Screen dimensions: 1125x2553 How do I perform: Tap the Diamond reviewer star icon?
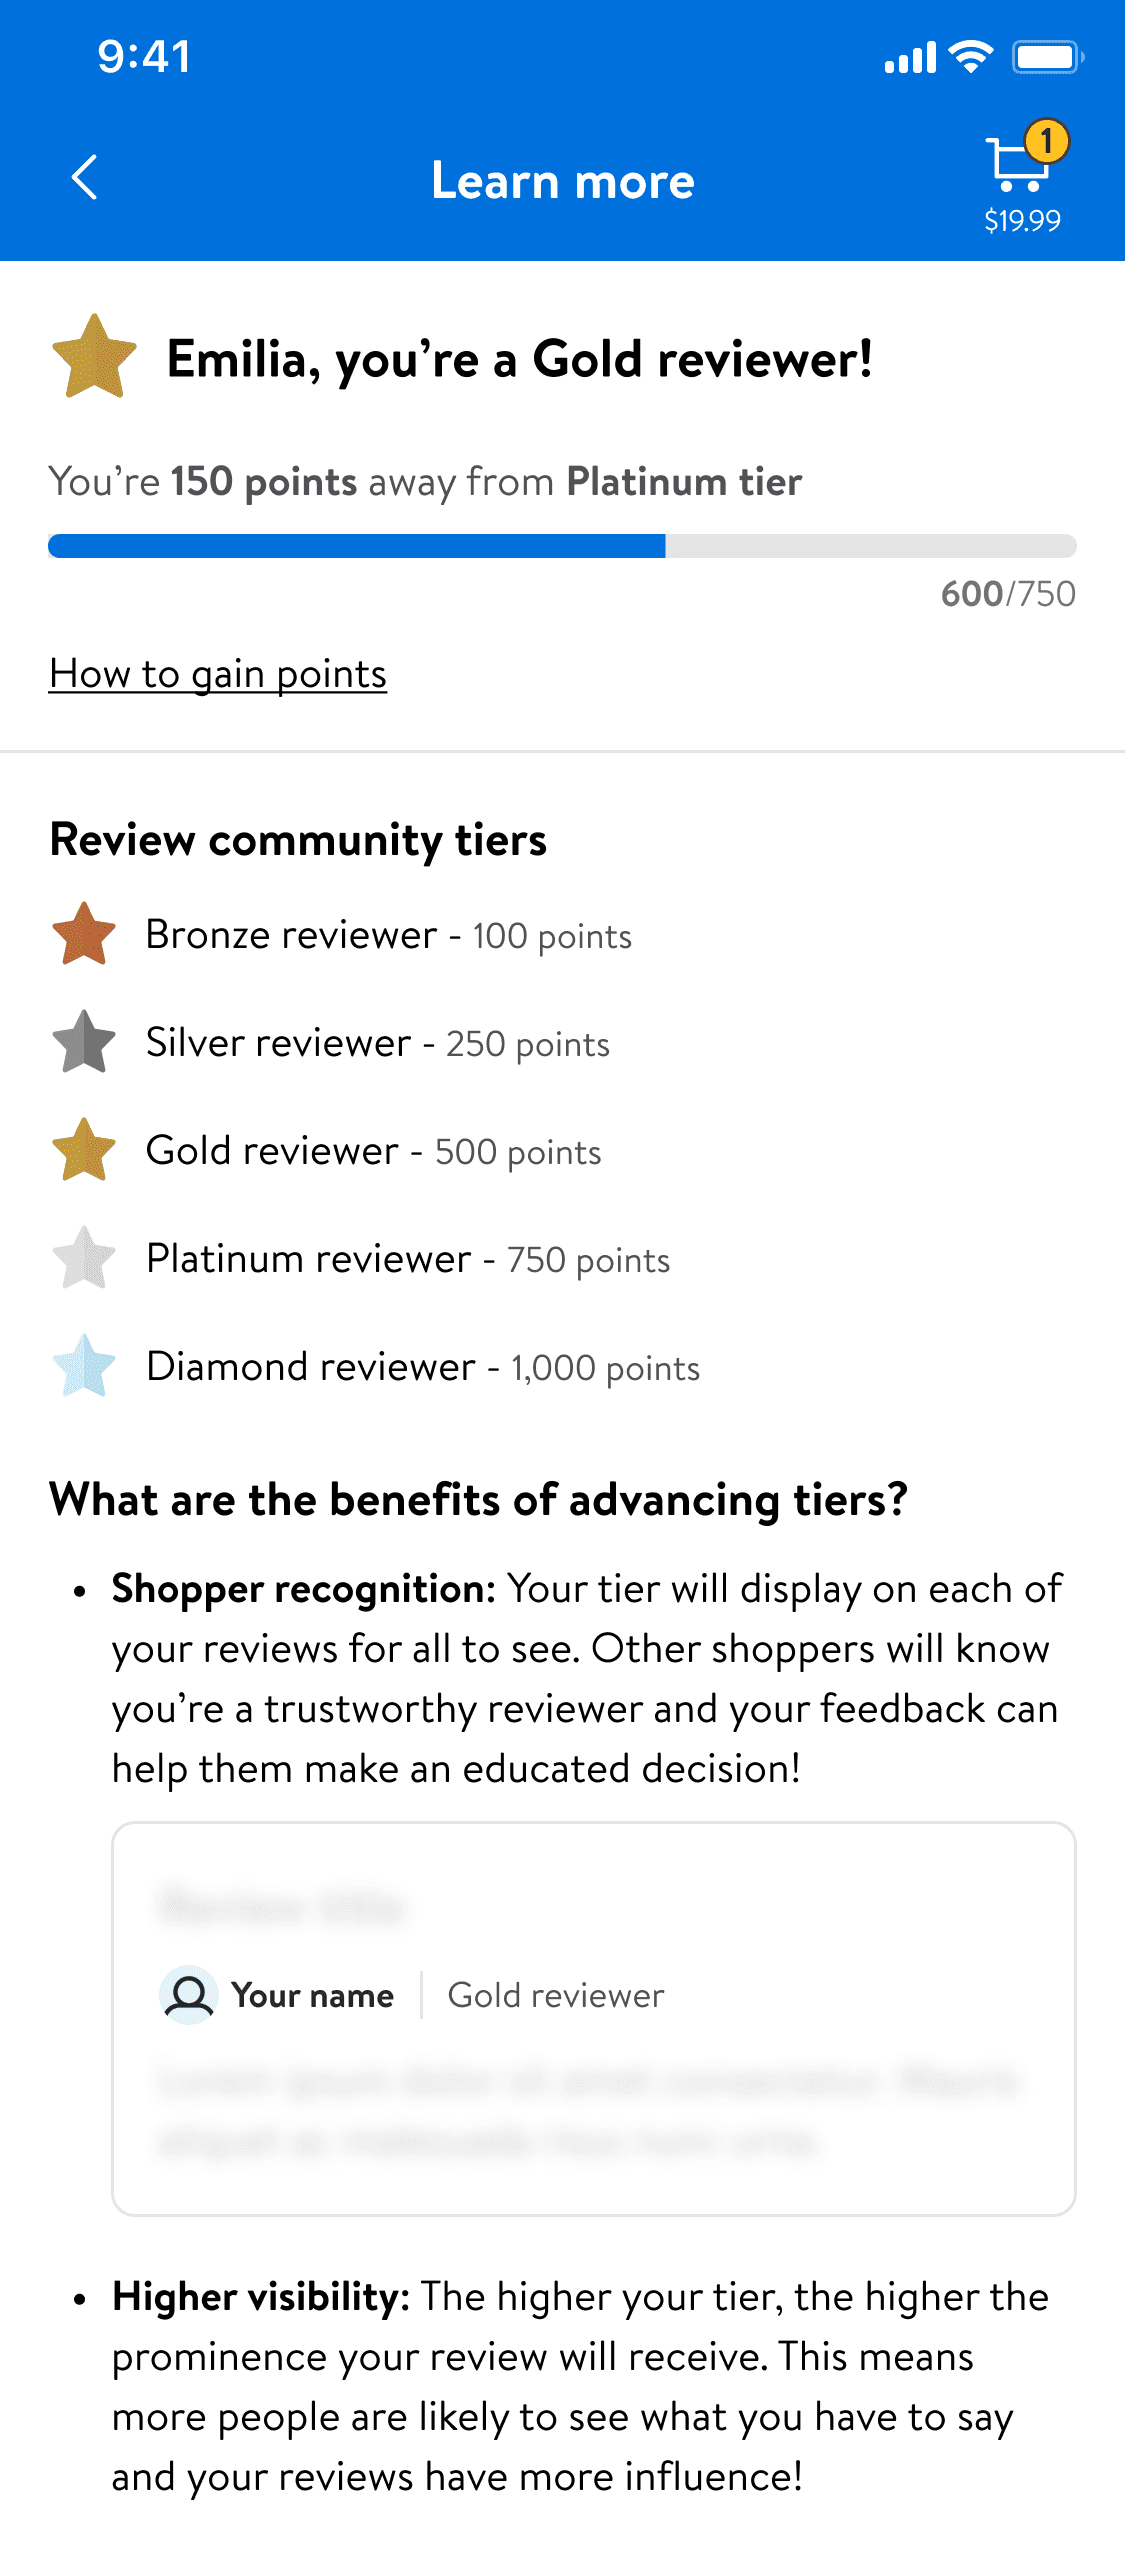coord(84,1366)
